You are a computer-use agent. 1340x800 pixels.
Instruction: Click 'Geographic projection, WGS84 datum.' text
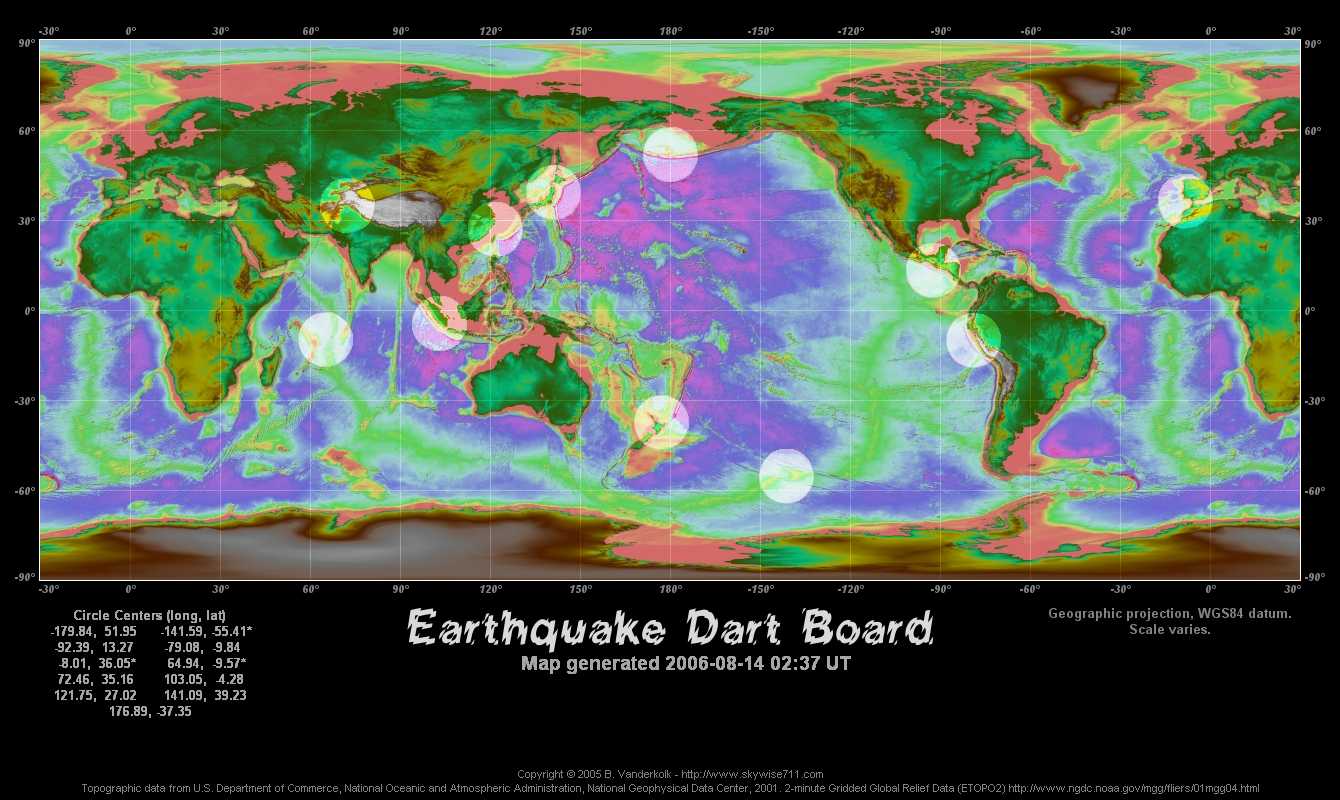1170,614
